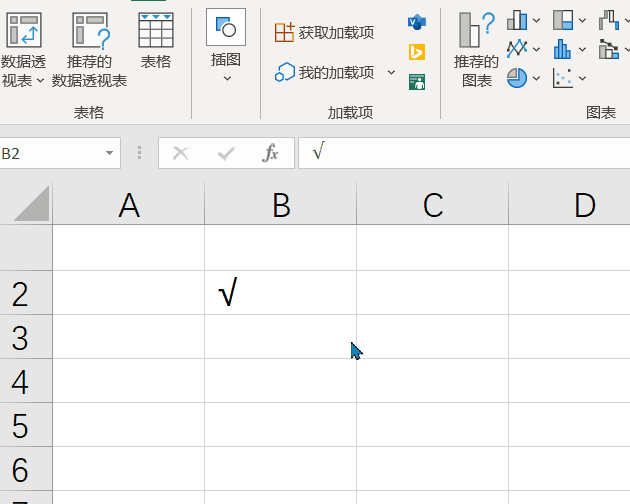Click the People Graph add-in icon
630x504 pixels.
[417, 82]
